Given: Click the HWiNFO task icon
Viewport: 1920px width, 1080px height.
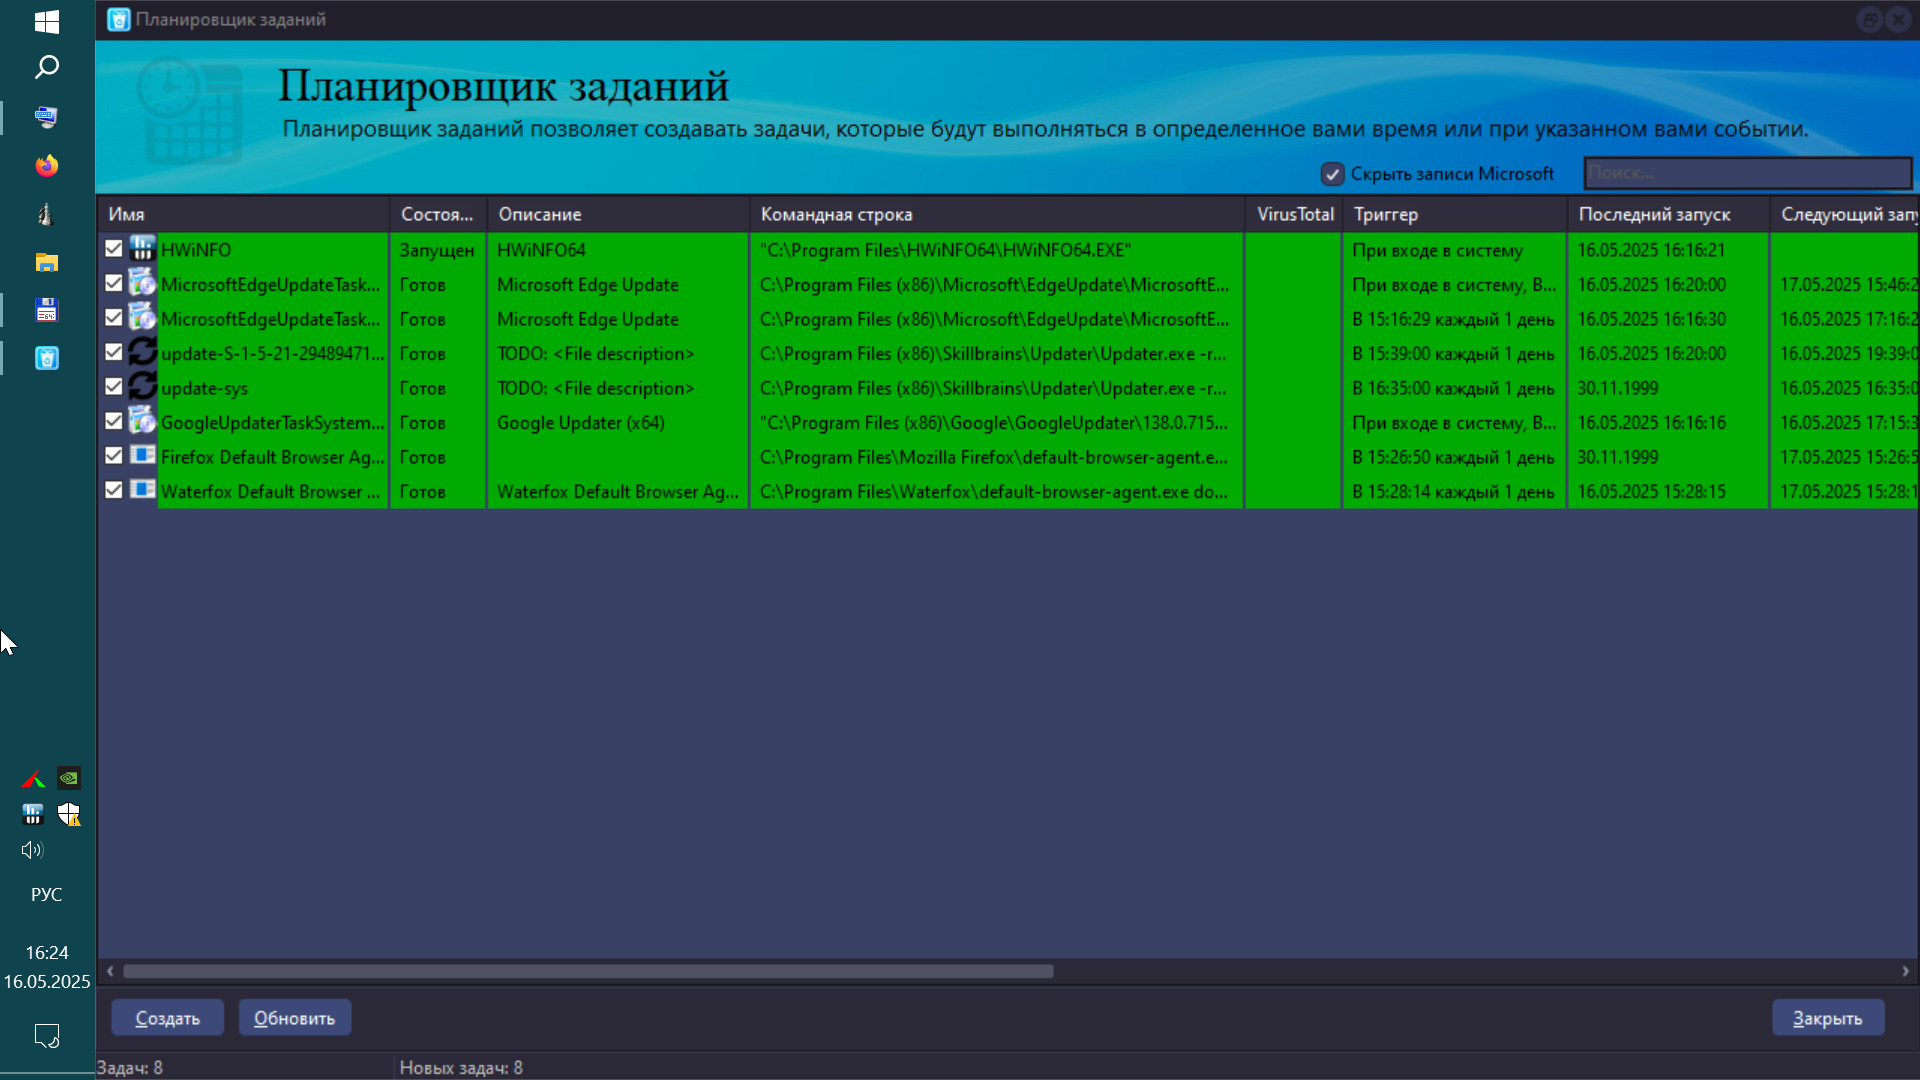Looking at the screenshot, I should click(142, 249).
